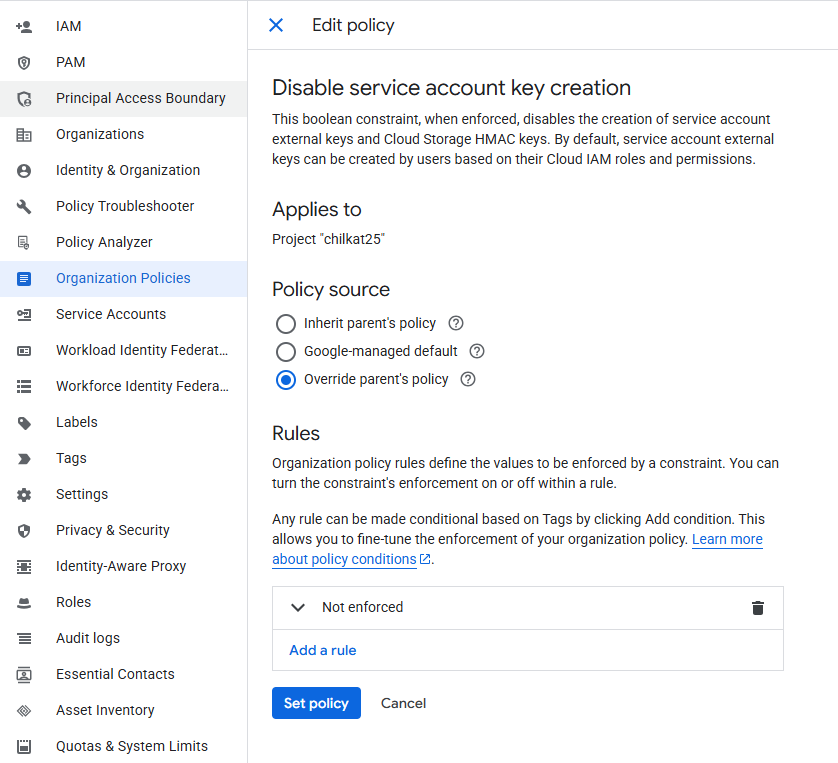Open help for Google-managed default
The height and width of the screenshot is (763, 838).
(x=477, y=351)
